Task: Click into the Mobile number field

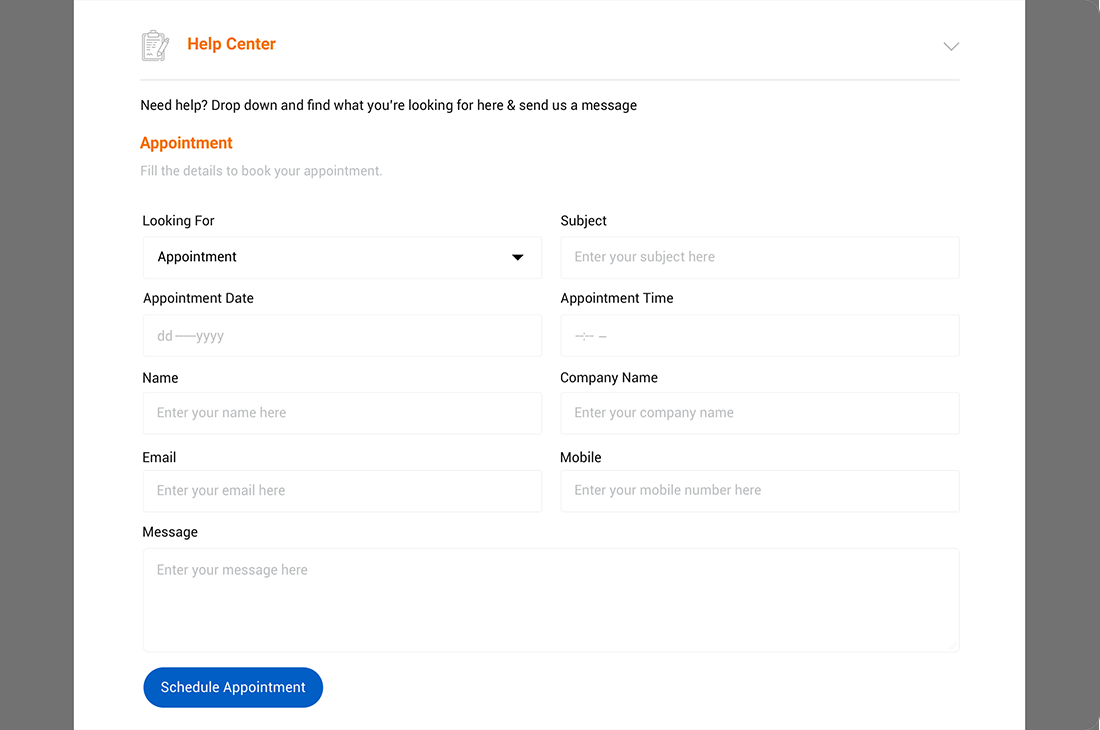Action: coord(760,491)
